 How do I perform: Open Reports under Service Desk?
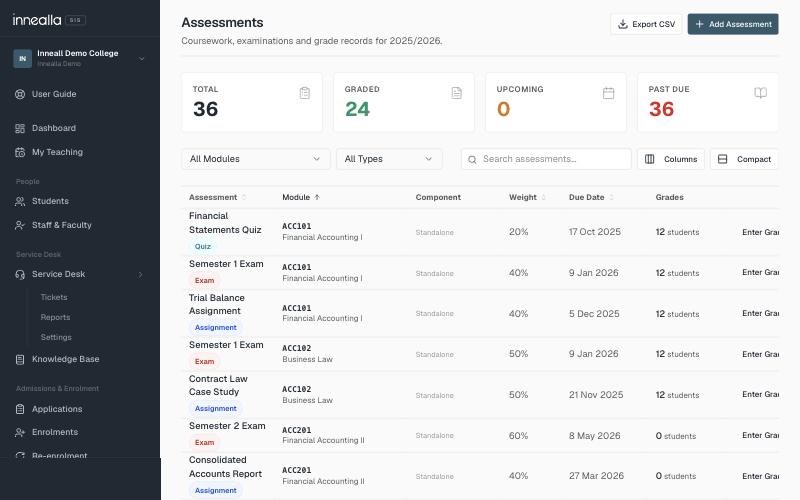pyautogui.click(x=55, y=317)
